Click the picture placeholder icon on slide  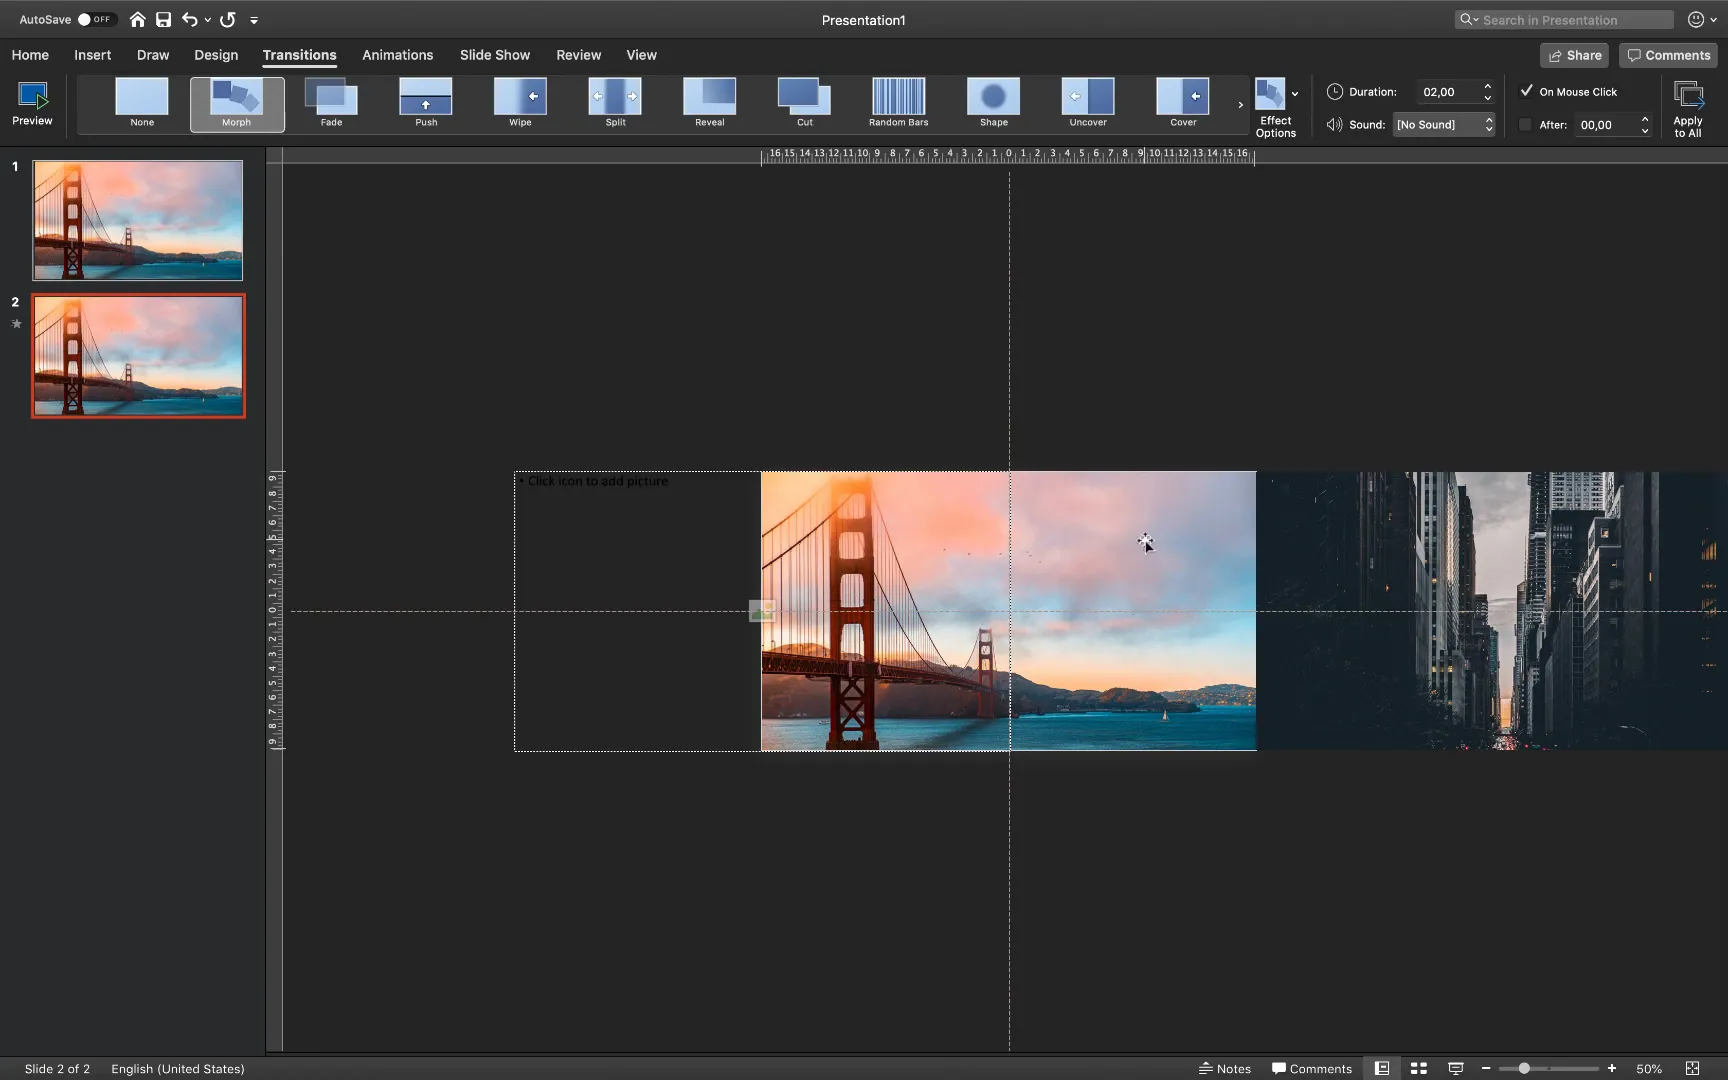tap(762, 611)
